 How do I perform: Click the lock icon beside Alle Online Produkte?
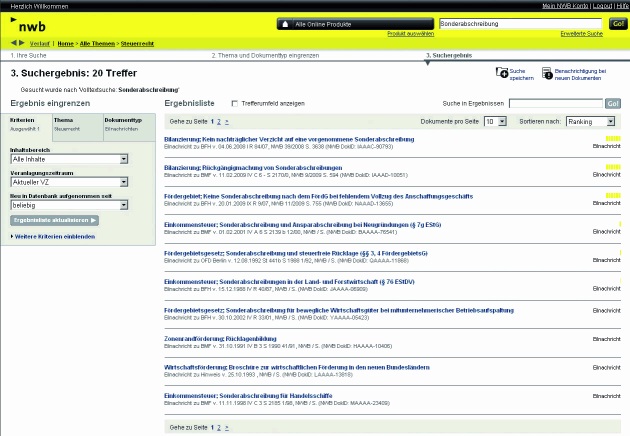coord(284,22)
